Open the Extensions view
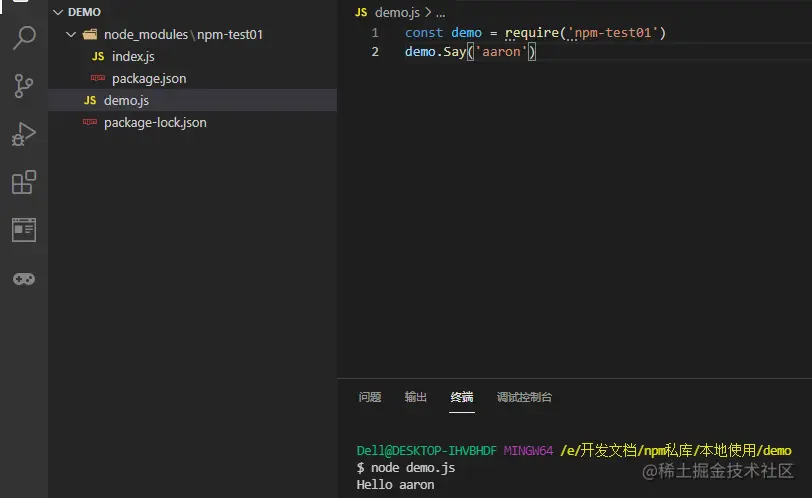Image resolution: width=812 pixels, height=498 pixels. 24,182
